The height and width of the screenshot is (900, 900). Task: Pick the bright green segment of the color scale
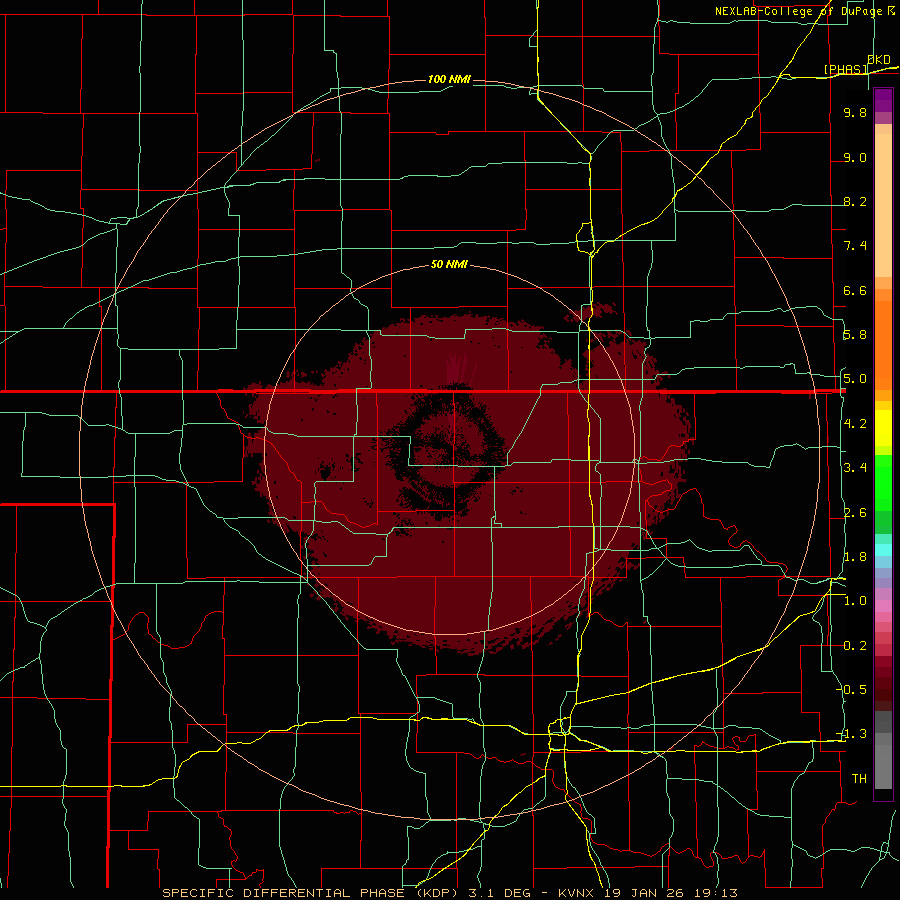883,482
